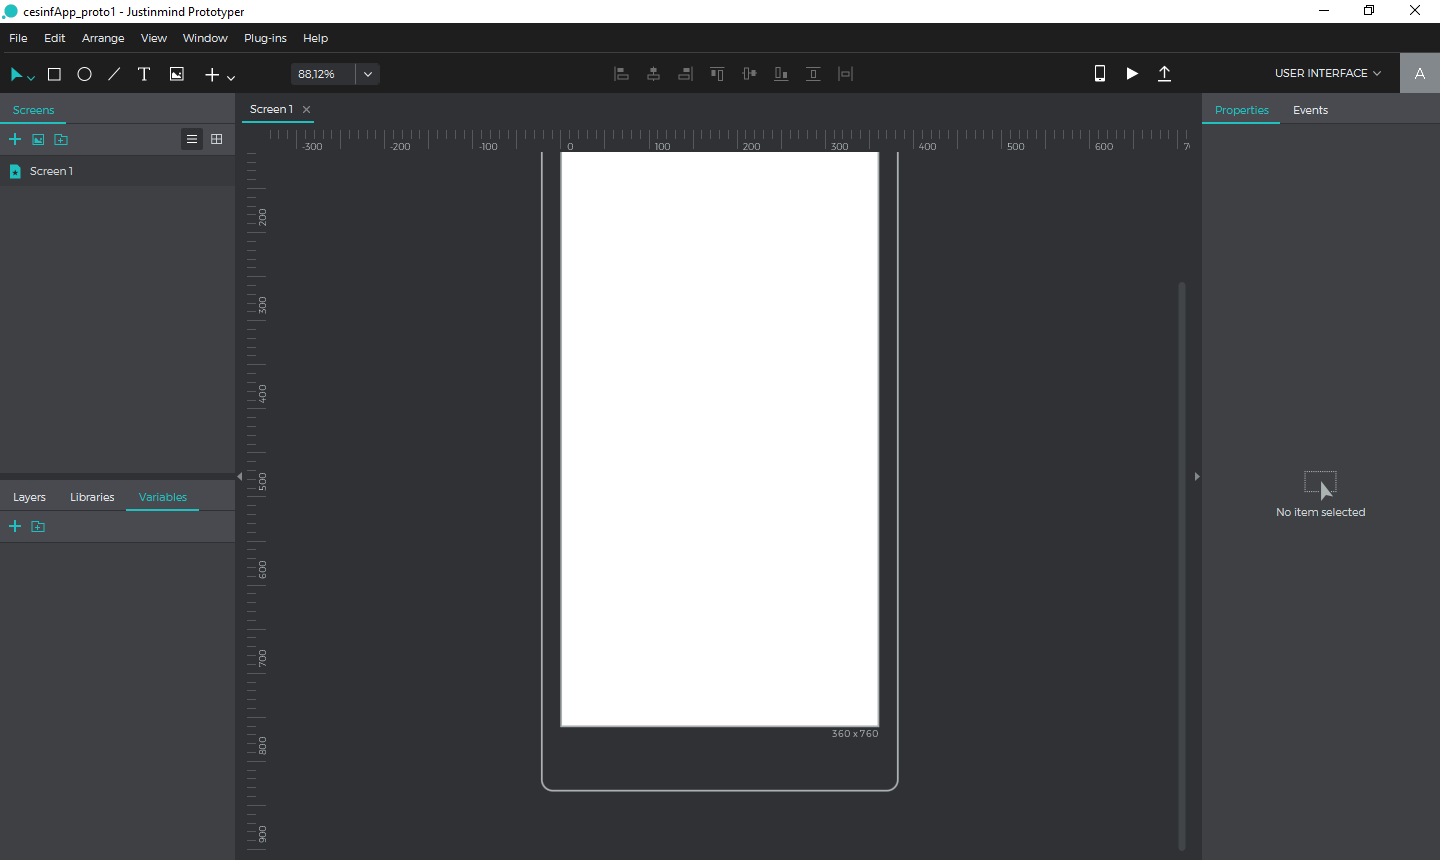Select the Rectangle shape tool
The image size is (1440, 860).
point(54,74)
